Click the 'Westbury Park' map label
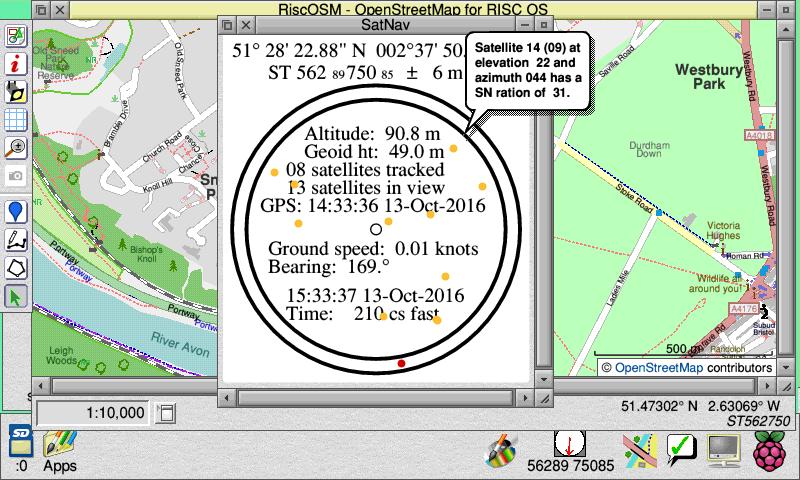 tap(709, 77)
